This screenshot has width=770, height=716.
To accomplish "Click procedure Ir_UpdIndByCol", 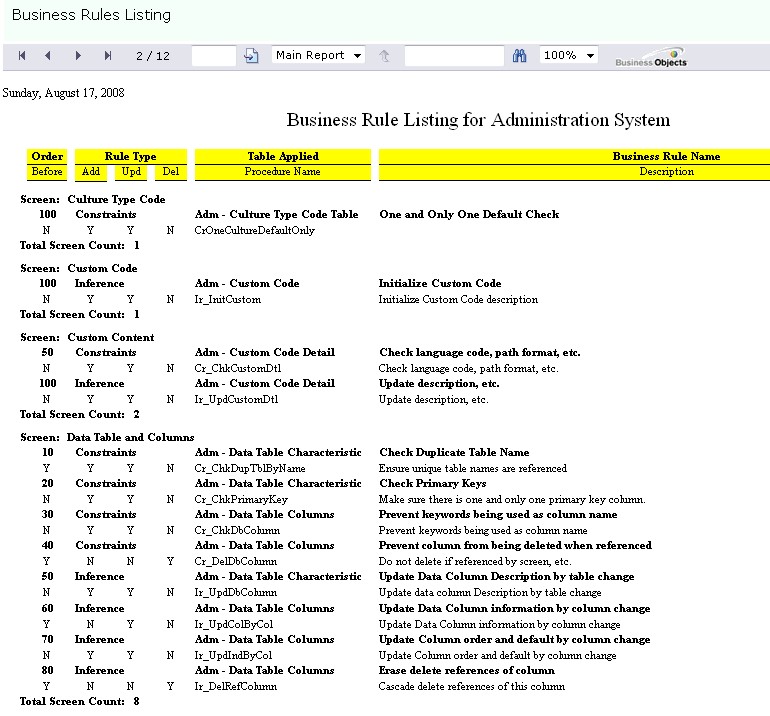I will pos(233,655).
